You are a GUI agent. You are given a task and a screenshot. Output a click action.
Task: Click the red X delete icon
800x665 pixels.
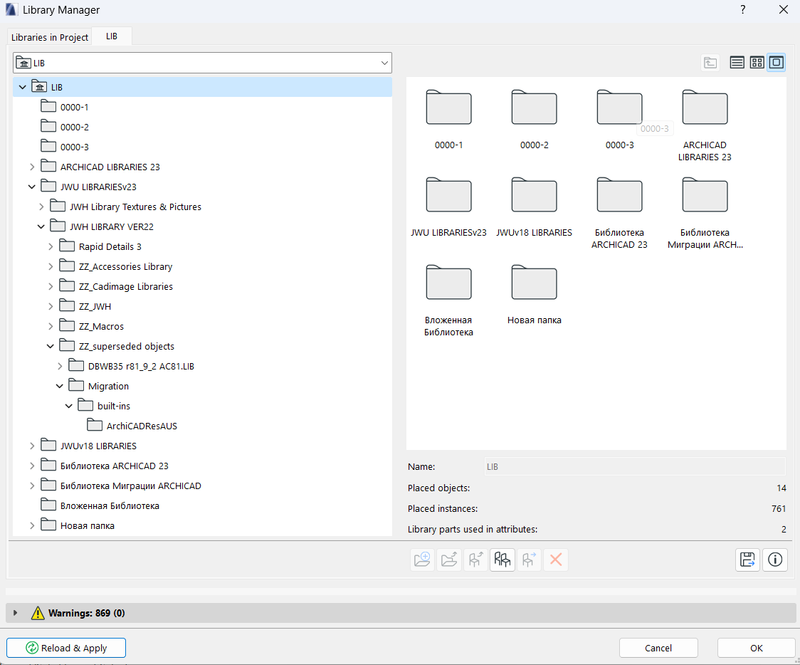tap(556, 560)
